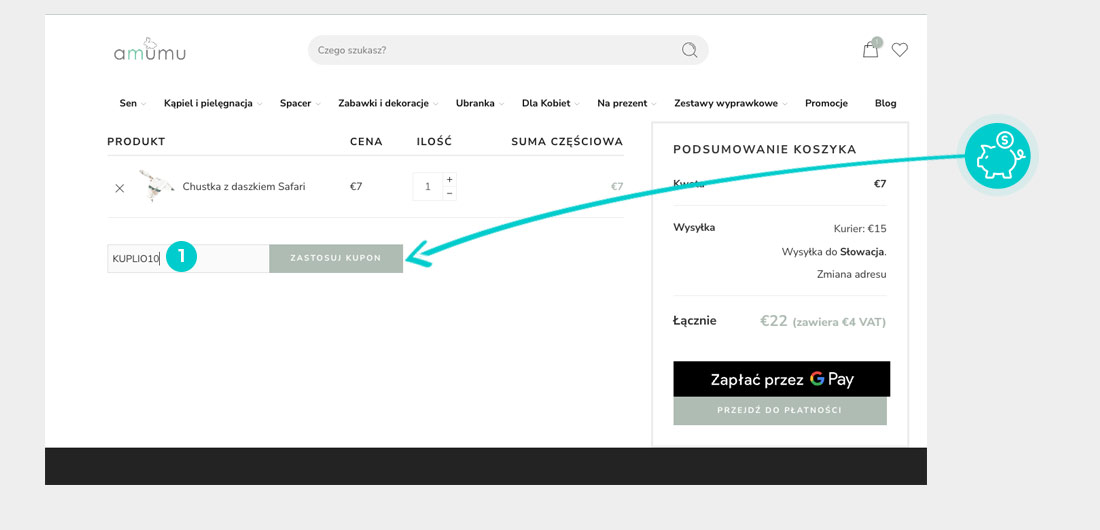This screenshot has width=1100, height=530.
Task: Open the Blog menu item
Action: [x=885, y=103]
